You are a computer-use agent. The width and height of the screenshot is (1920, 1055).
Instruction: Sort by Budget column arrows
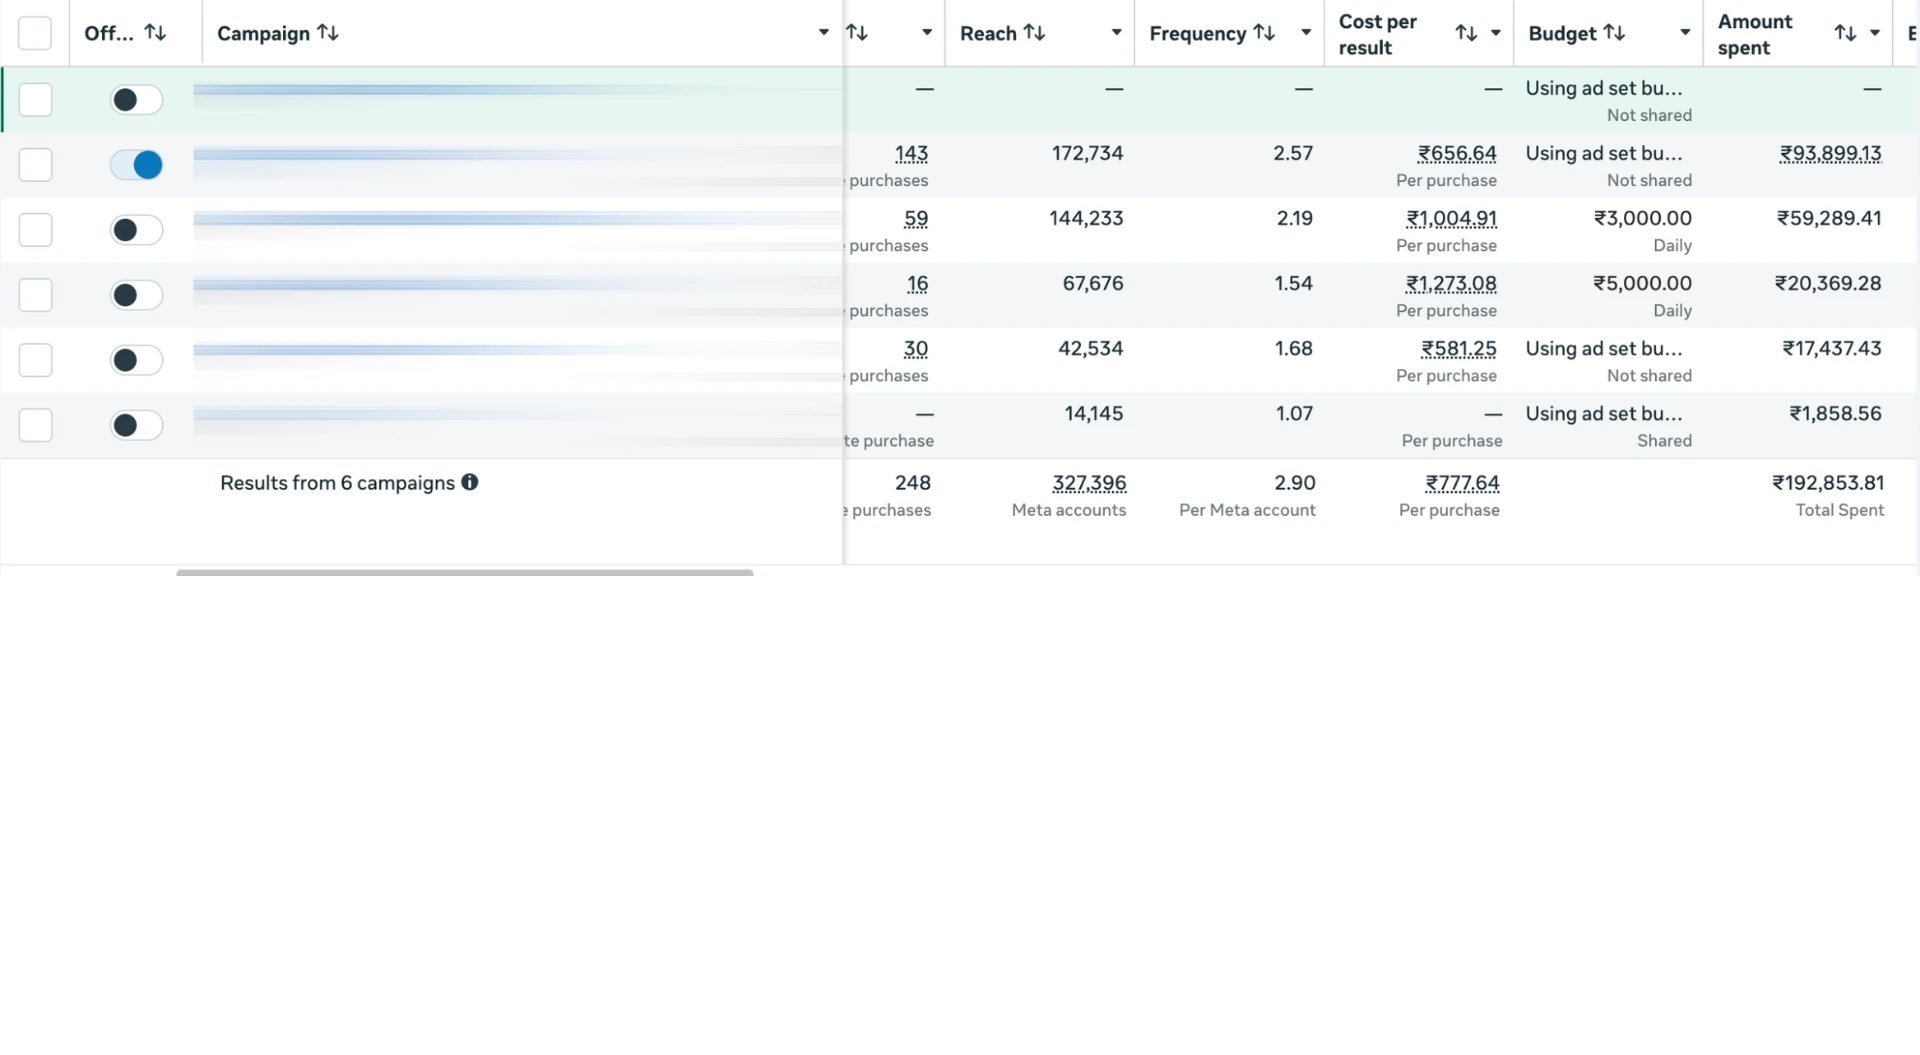(x=1614, y=33)
